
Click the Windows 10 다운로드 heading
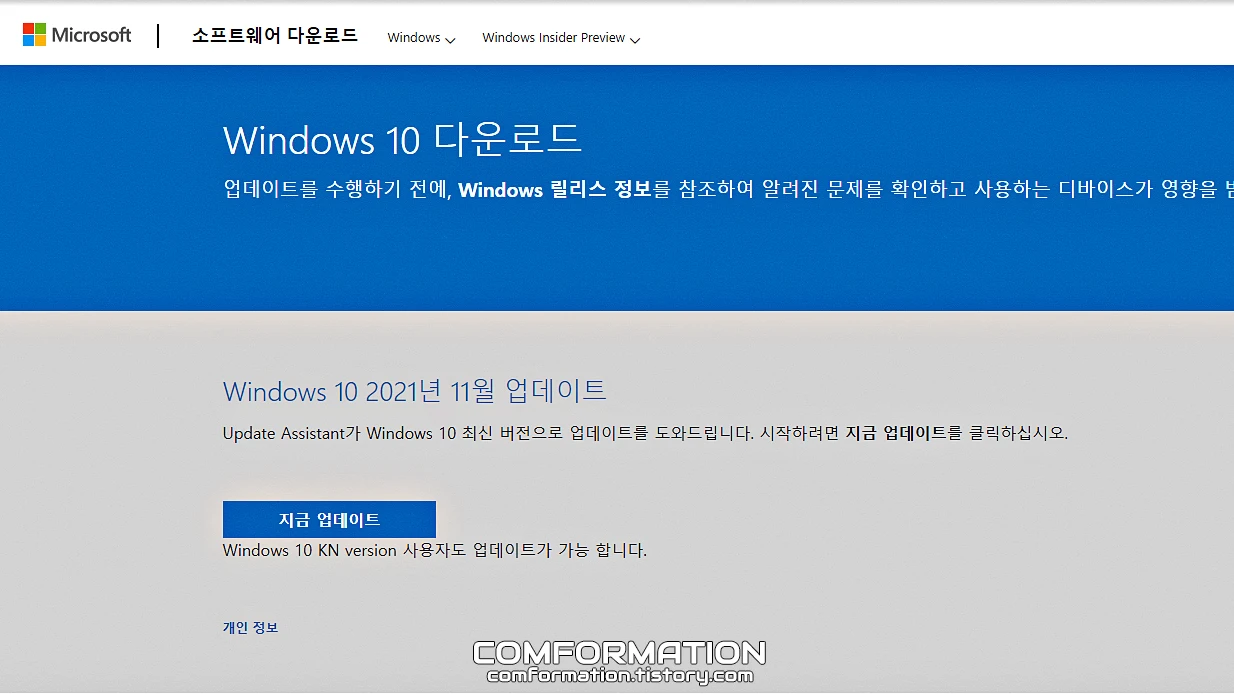[x=402, y=139]
